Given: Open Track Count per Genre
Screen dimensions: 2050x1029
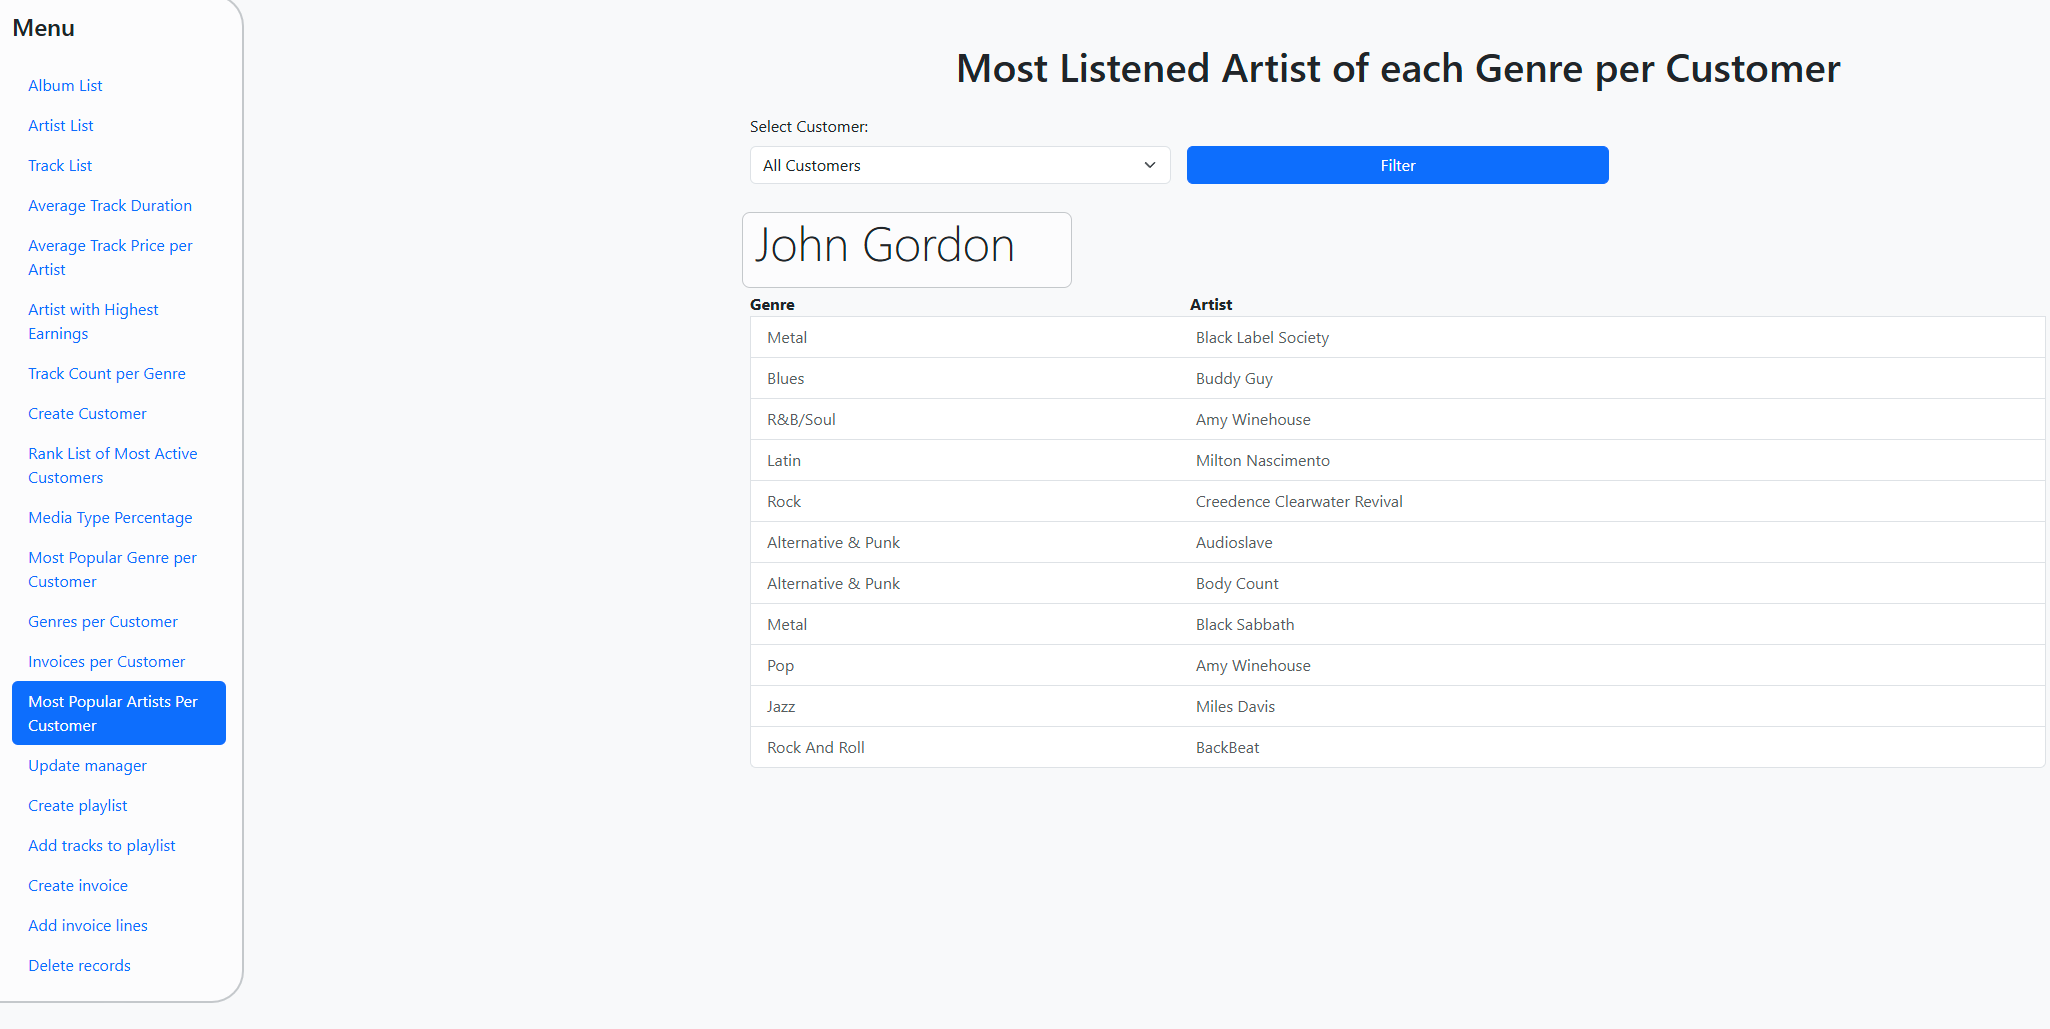Looking at the screenshot, I should pyautogui.click(x=107, y=374).
